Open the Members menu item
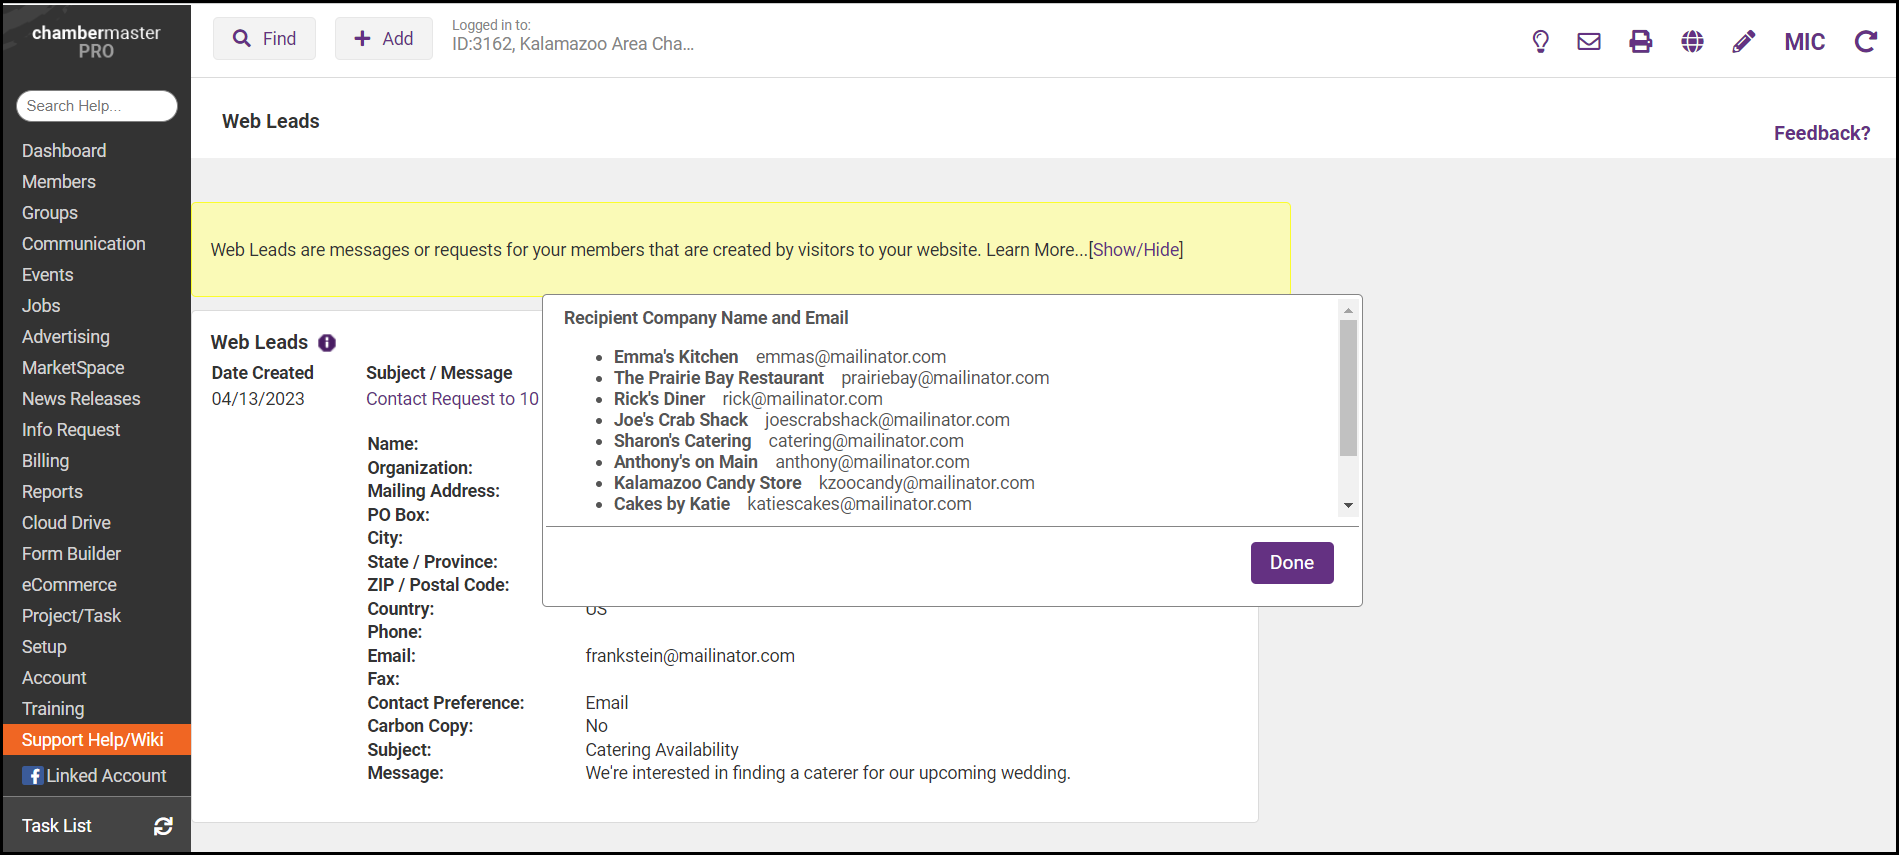This screenshot has width=1899, height=855. pyautogui.click(x=59, y=182)
